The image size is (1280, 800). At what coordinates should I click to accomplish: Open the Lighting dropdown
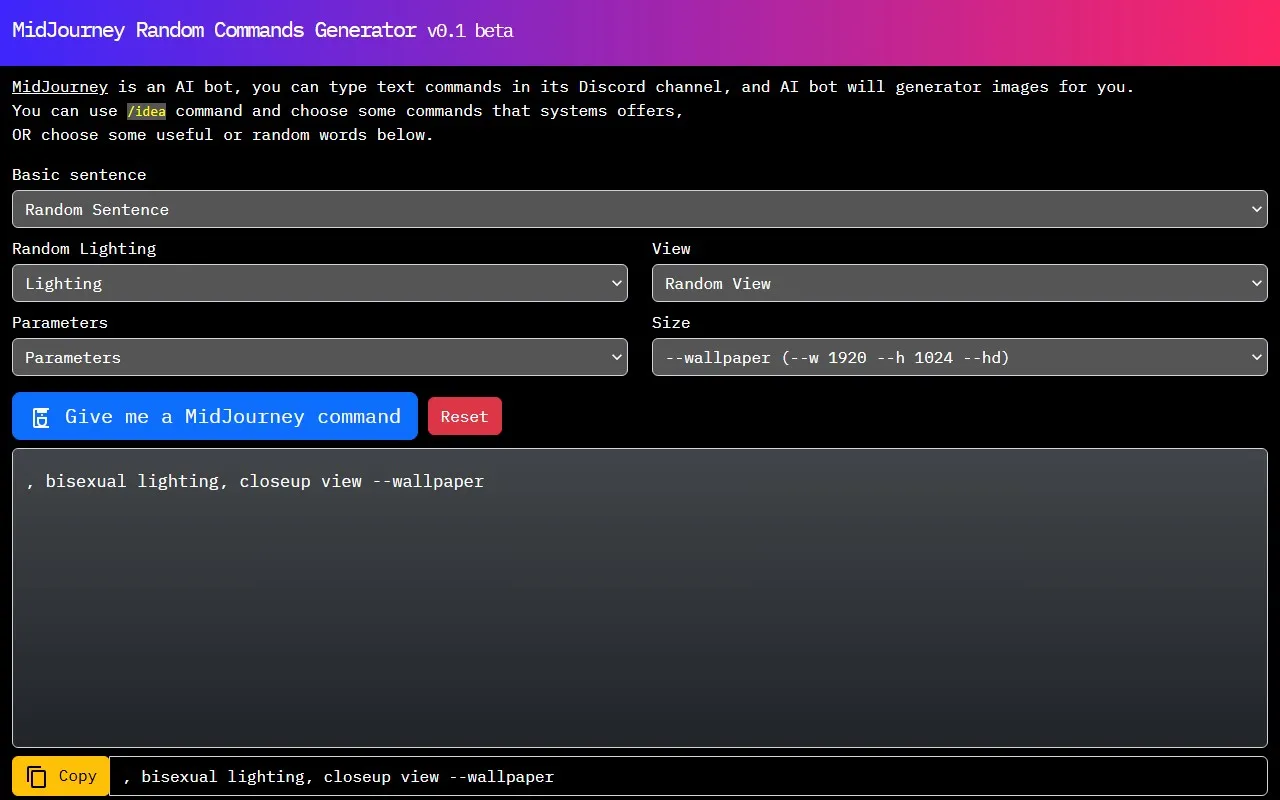(x=320, y=283)
